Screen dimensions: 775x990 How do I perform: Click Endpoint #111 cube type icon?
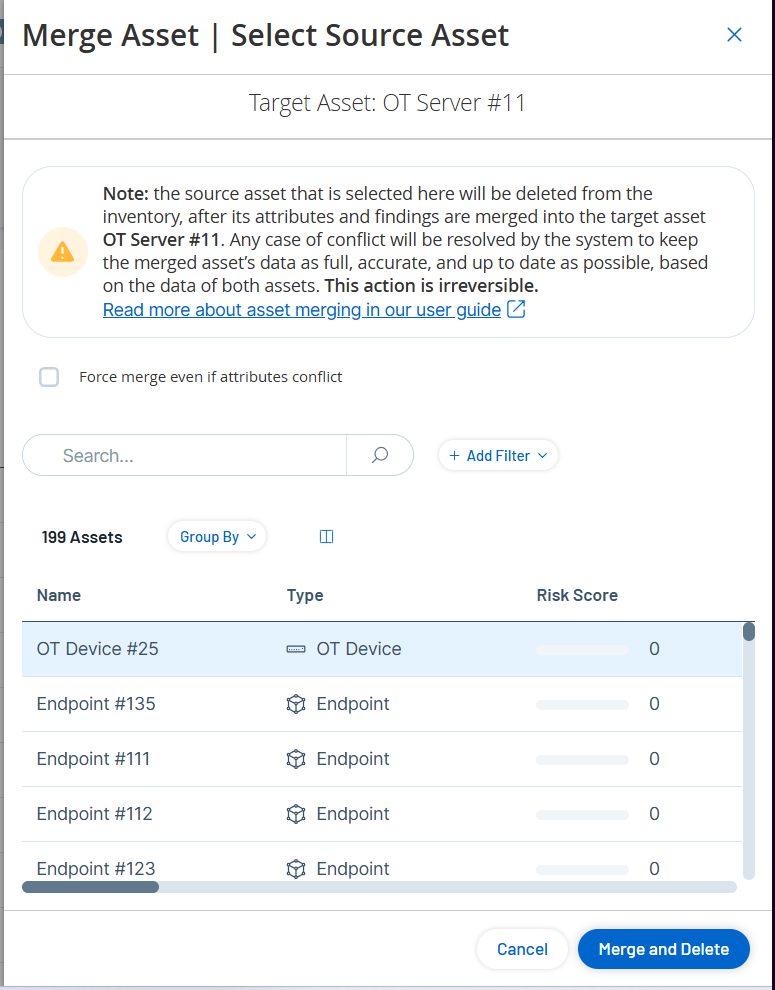[x=296, y=759]
